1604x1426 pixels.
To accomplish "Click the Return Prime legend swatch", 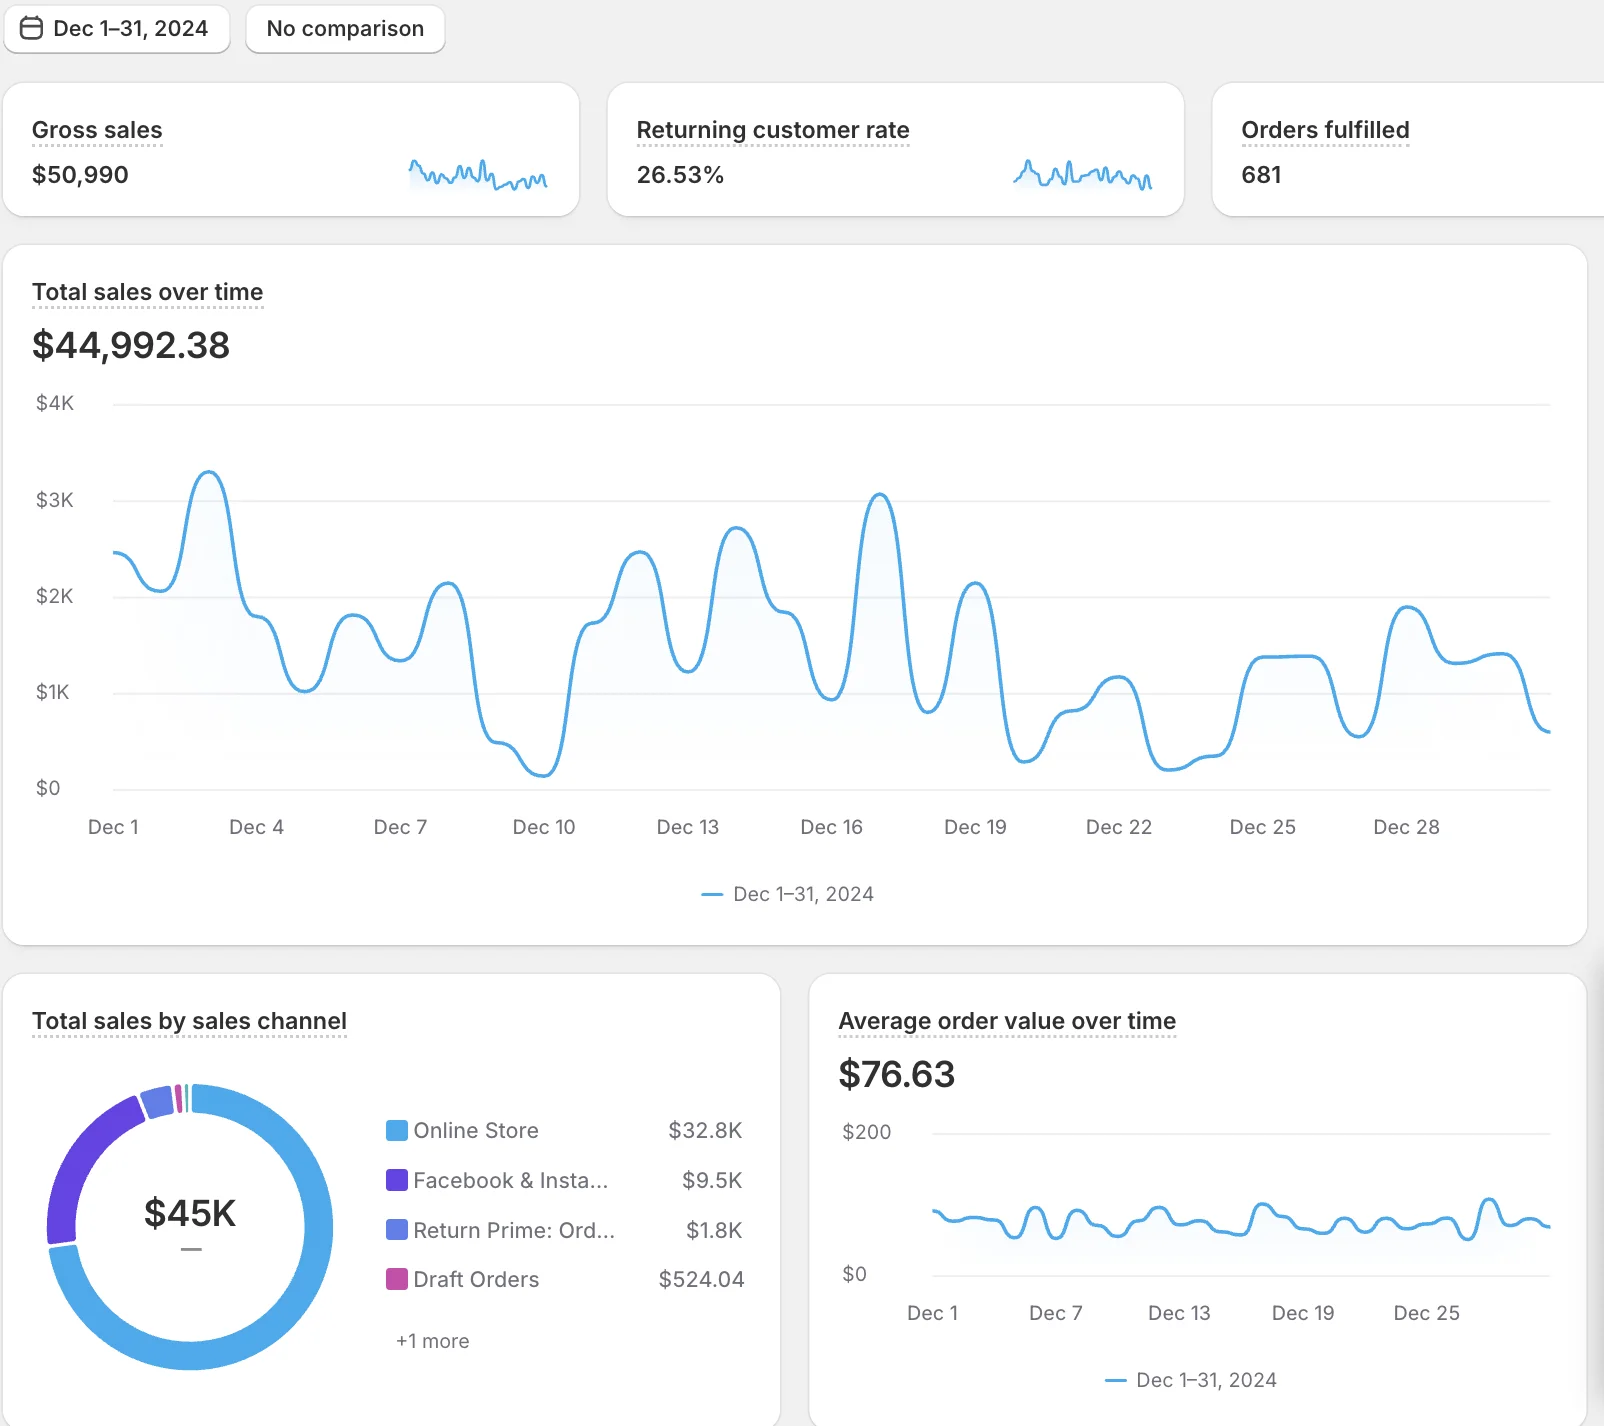I will (397, 1230).
